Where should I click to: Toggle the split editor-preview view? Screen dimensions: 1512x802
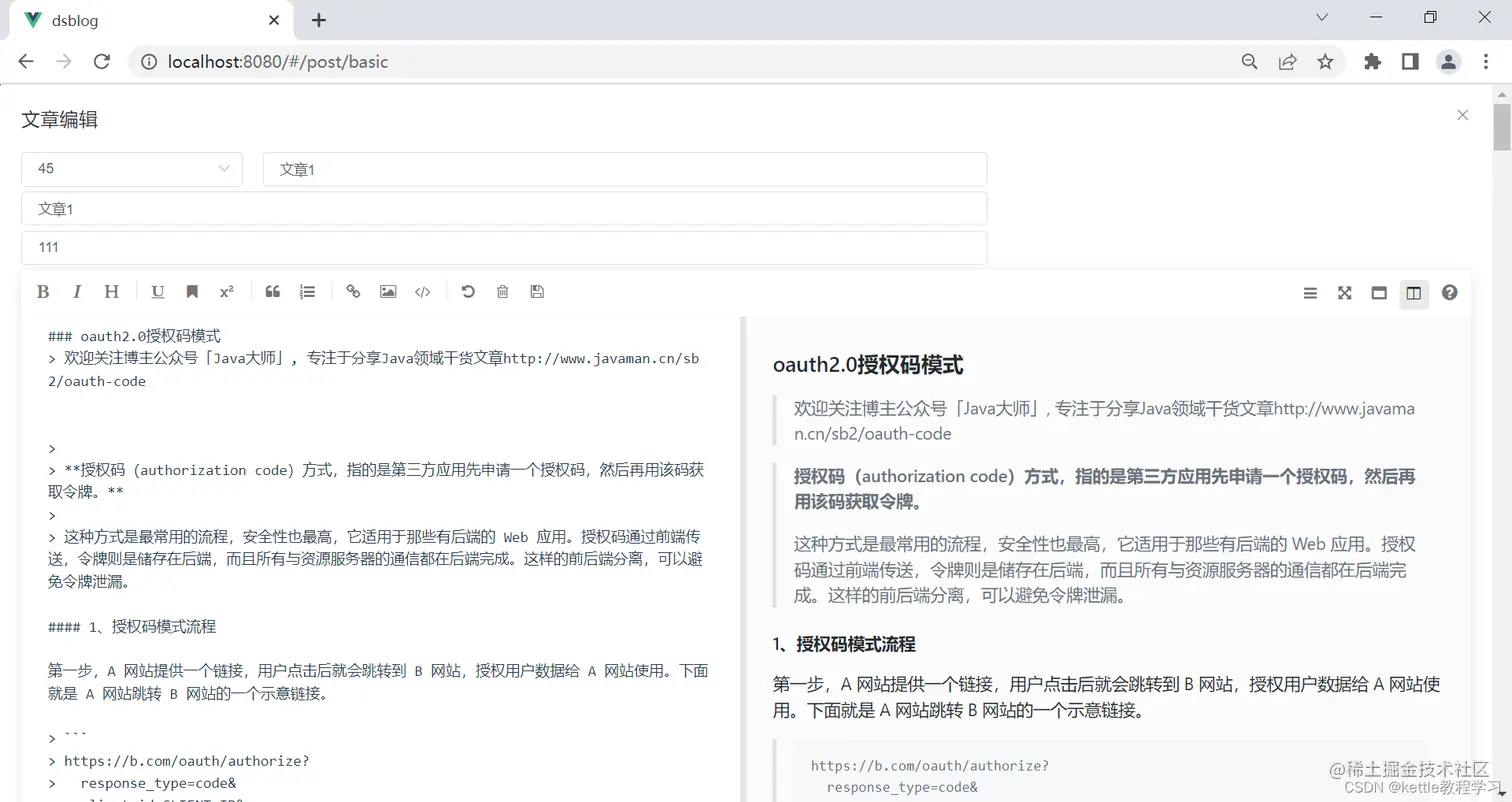pyautogui.click(x=1413, y=292)
